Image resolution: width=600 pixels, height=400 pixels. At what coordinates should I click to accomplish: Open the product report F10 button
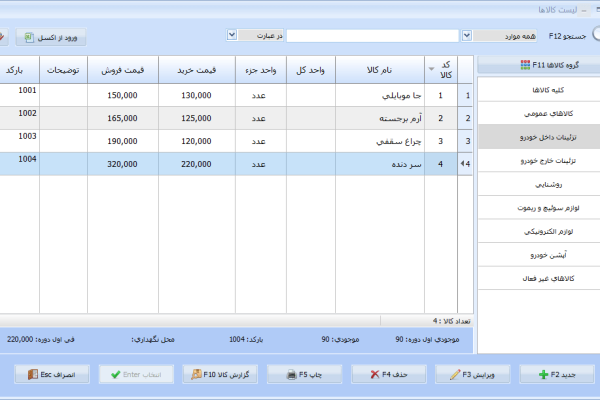click(220, 374)
